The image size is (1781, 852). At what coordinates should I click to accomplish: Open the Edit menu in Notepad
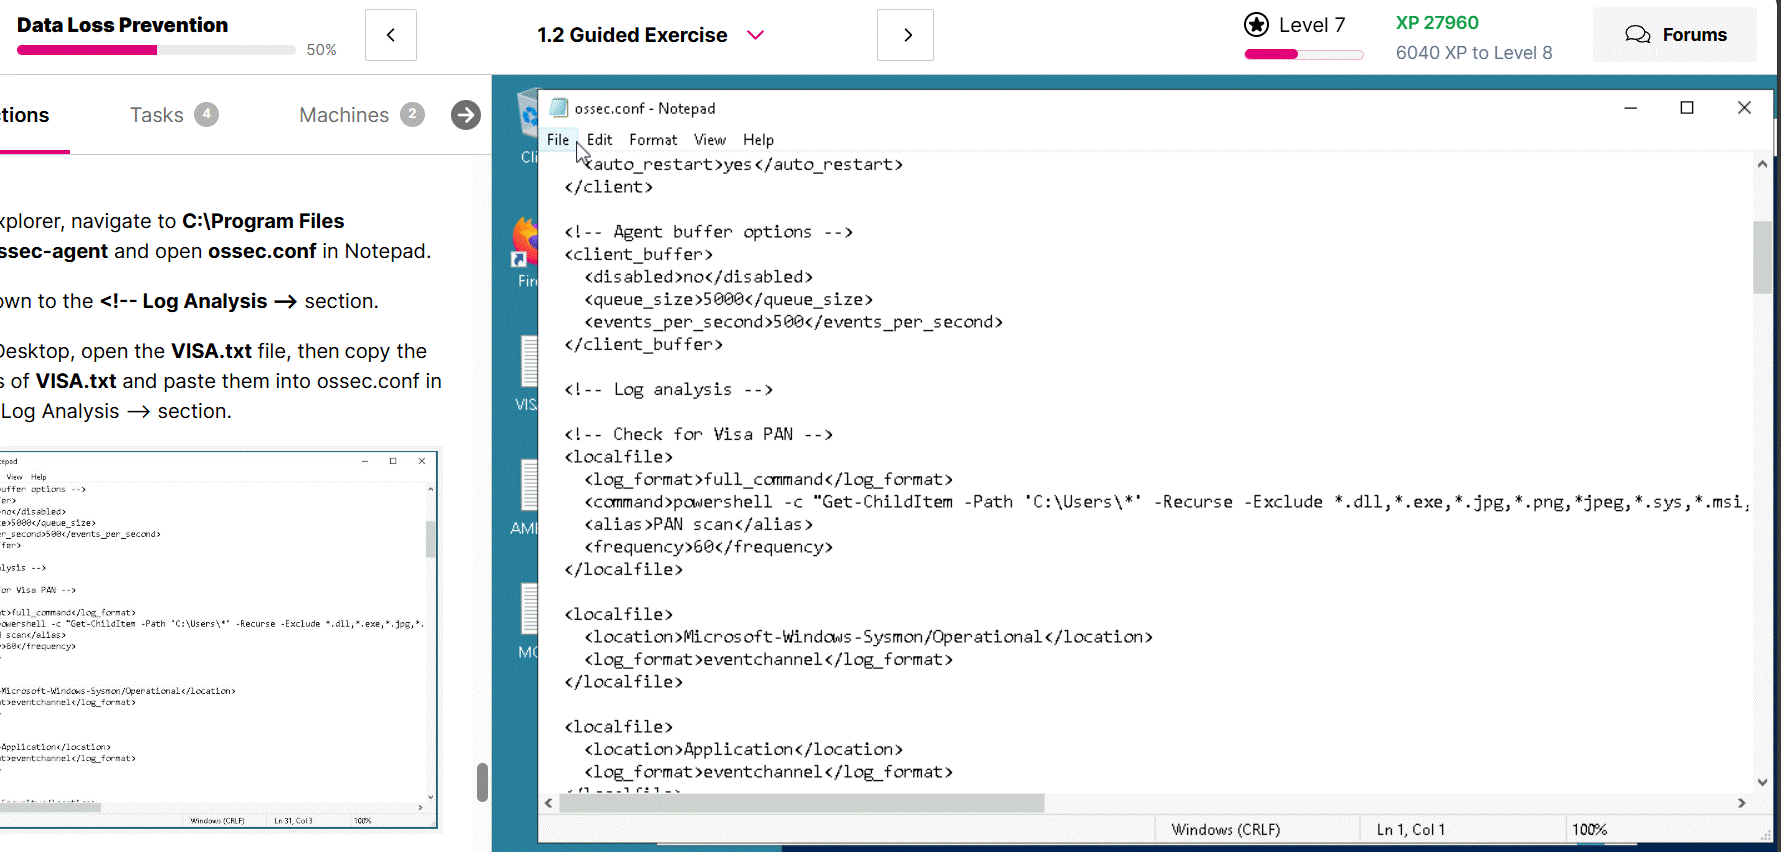(599, 140)
